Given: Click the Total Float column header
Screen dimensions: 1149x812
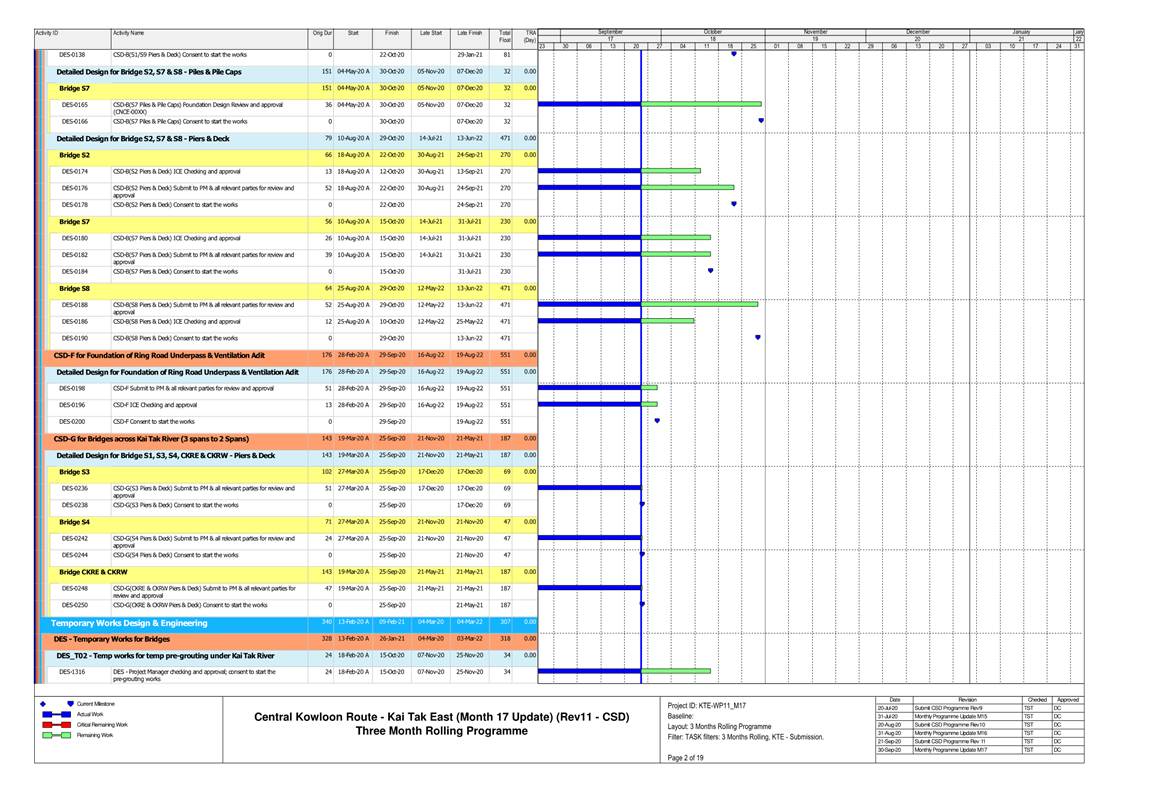Looking at the screenshot, I should [505, 36].
